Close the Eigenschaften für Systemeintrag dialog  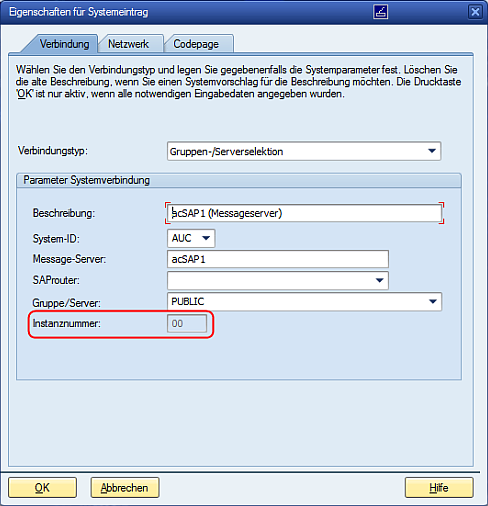tap(475, 12)
